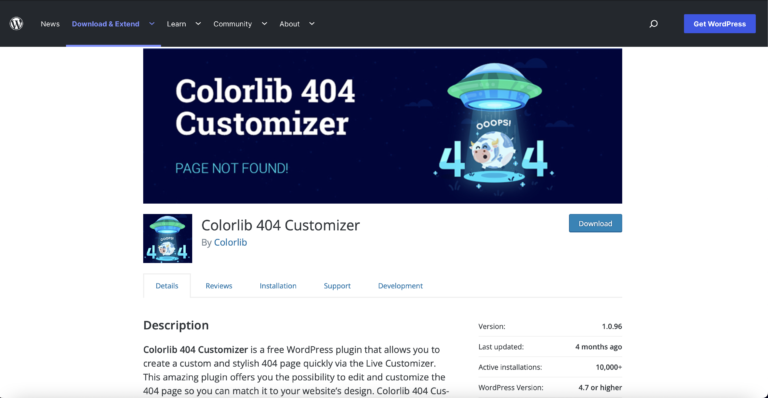
Task: Click the Colorlib 404 Customizer banner image
Action: click(x=383, y=126)
